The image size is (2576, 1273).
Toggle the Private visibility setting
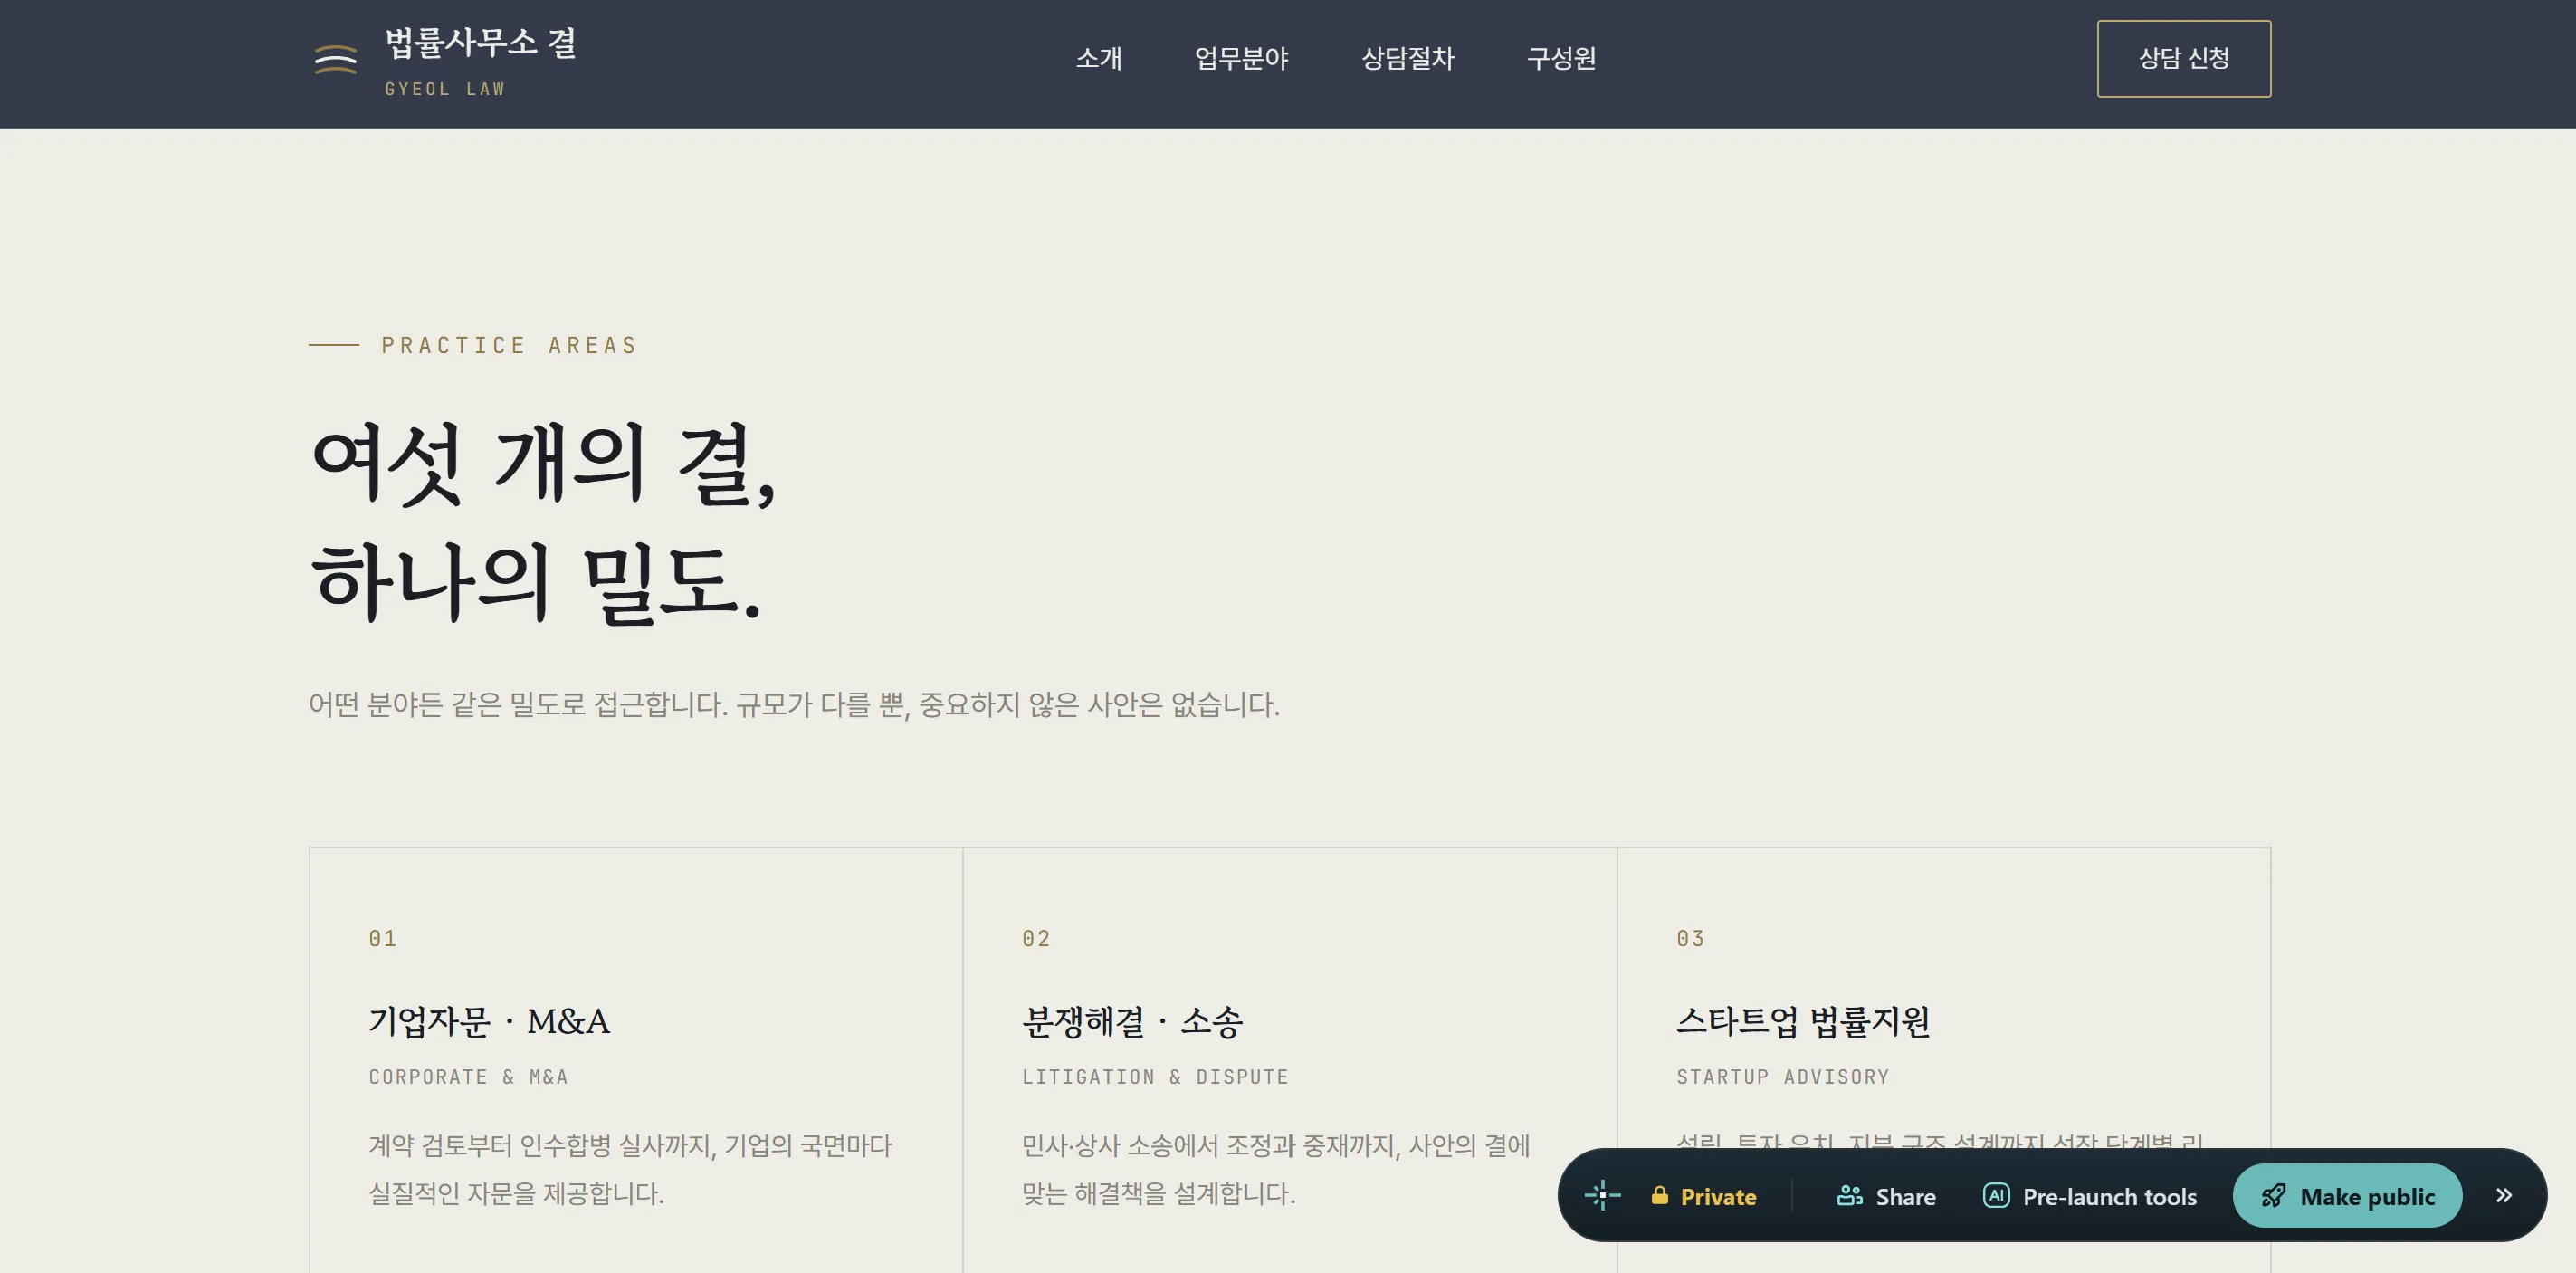[1703, 1196]
